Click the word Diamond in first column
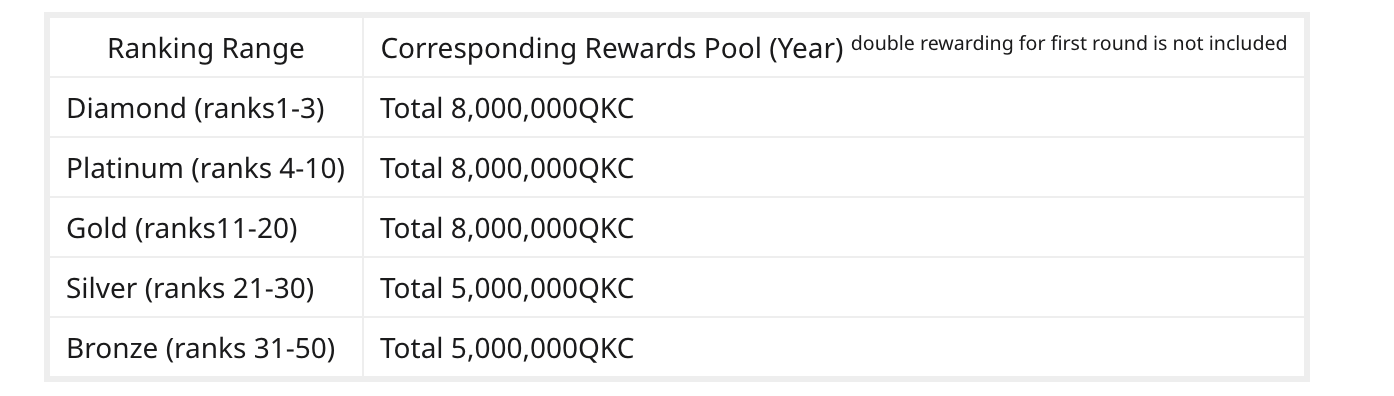This screenshot has height=396, width=1394. (126, 108)
